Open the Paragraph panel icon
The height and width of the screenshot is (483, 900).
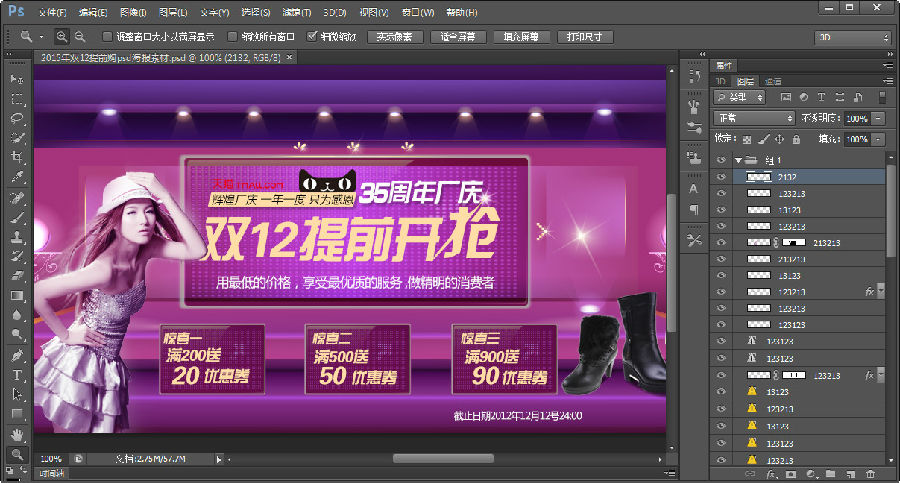(694, 209)
